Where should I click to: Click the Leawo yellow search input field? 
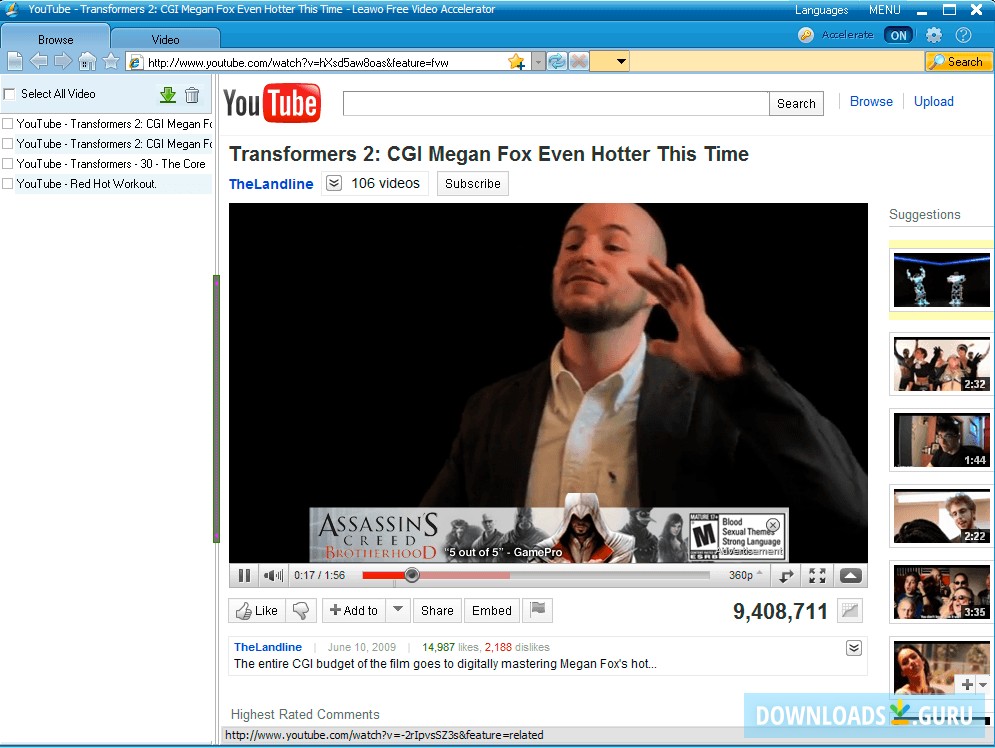coord(777,62)
